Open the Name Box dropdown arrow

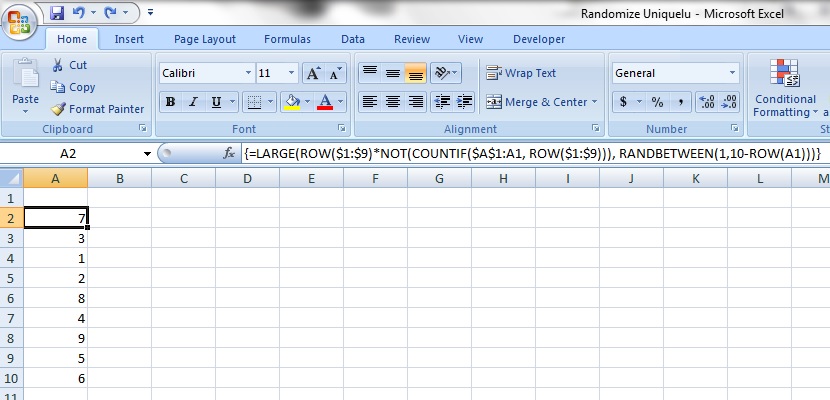click(147, 154)
